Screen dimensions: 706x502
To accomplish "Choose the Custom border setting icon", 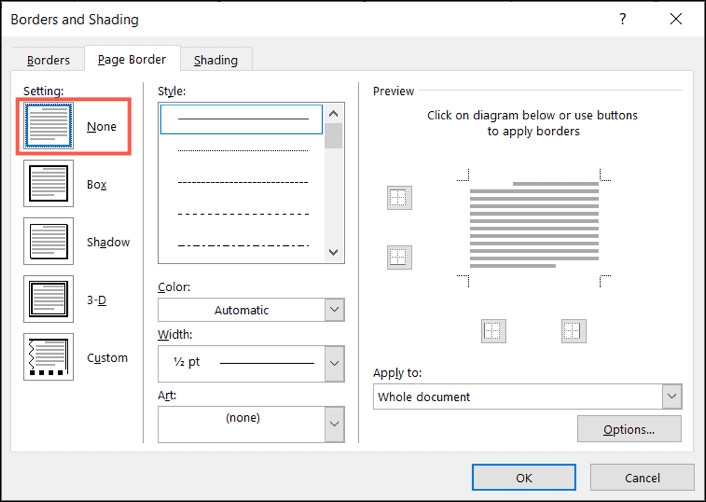I will tap(48, 357).
